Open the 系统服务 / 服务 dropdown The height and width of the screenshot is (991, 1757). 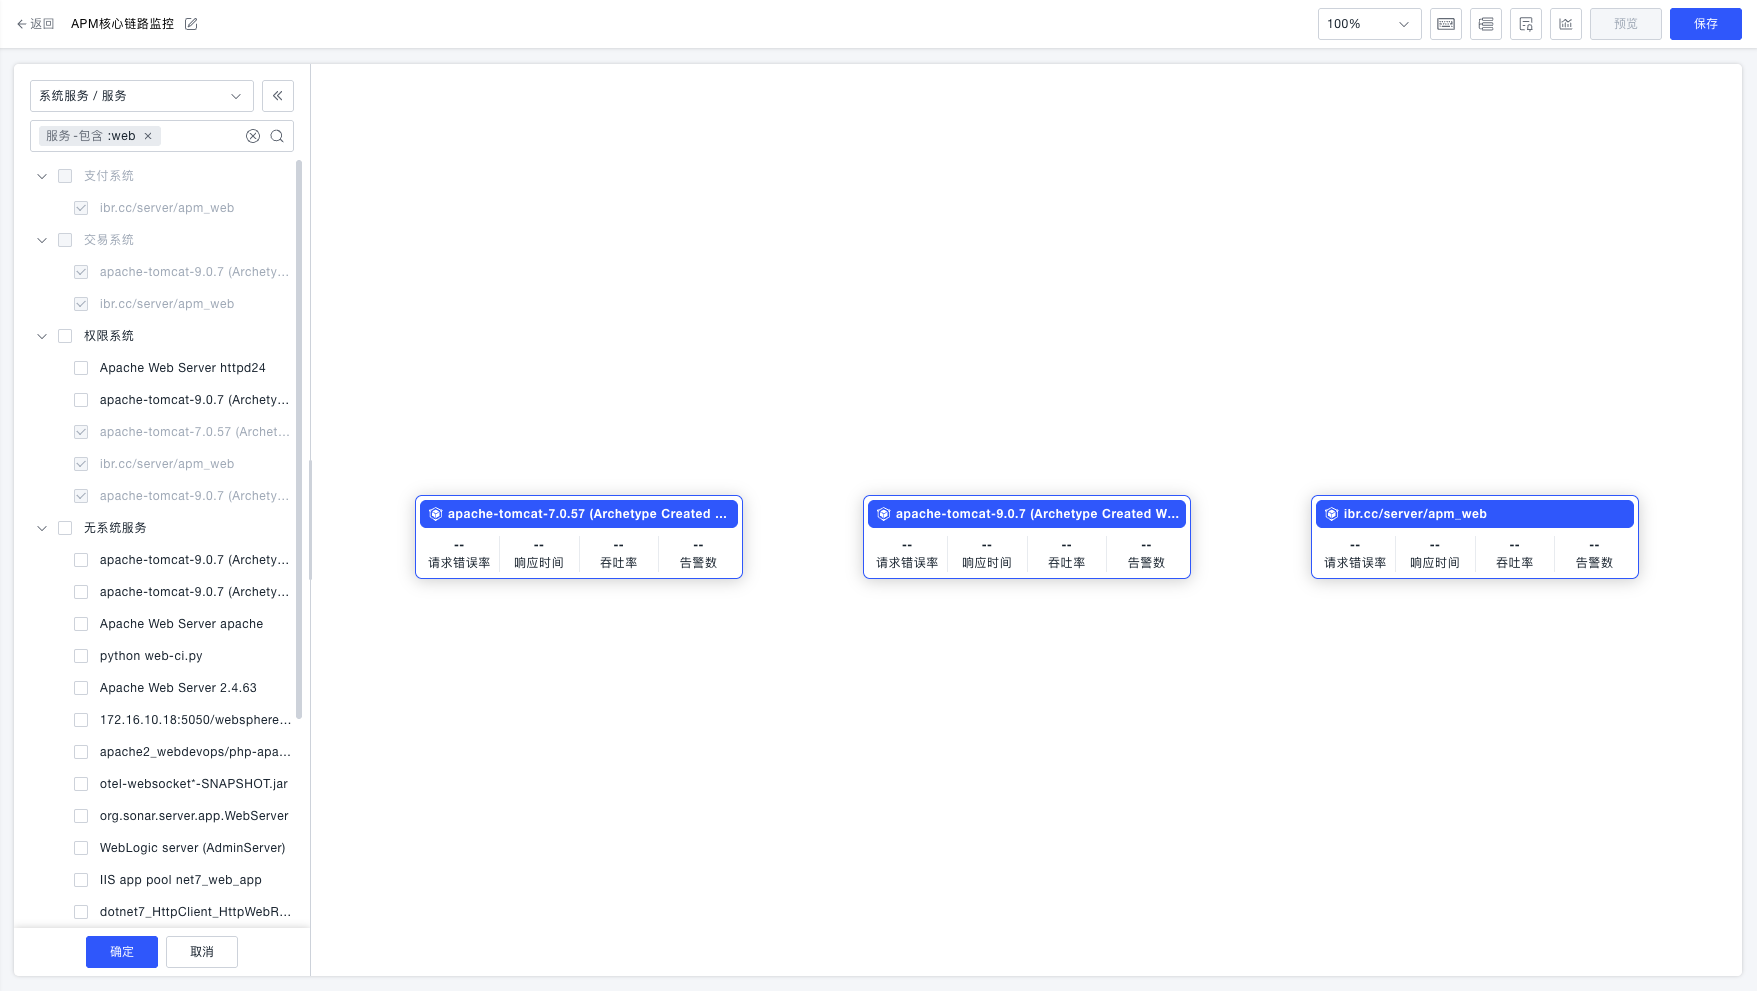point(141,96)
